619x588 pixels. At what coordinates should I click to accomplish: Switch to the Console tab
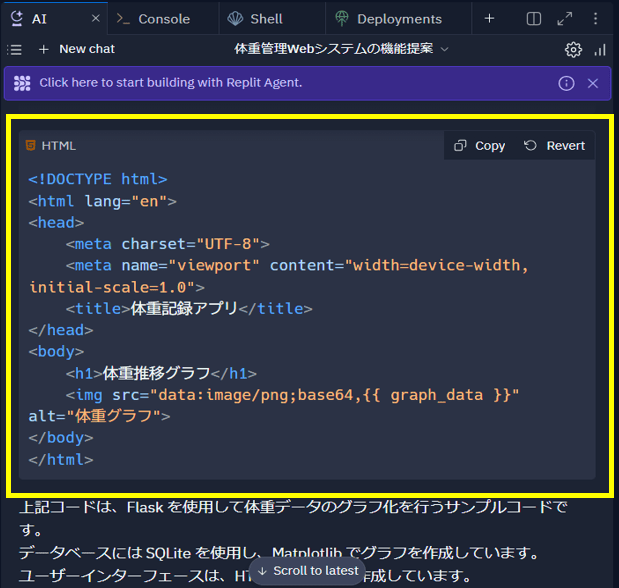click(x=153, y=19)
